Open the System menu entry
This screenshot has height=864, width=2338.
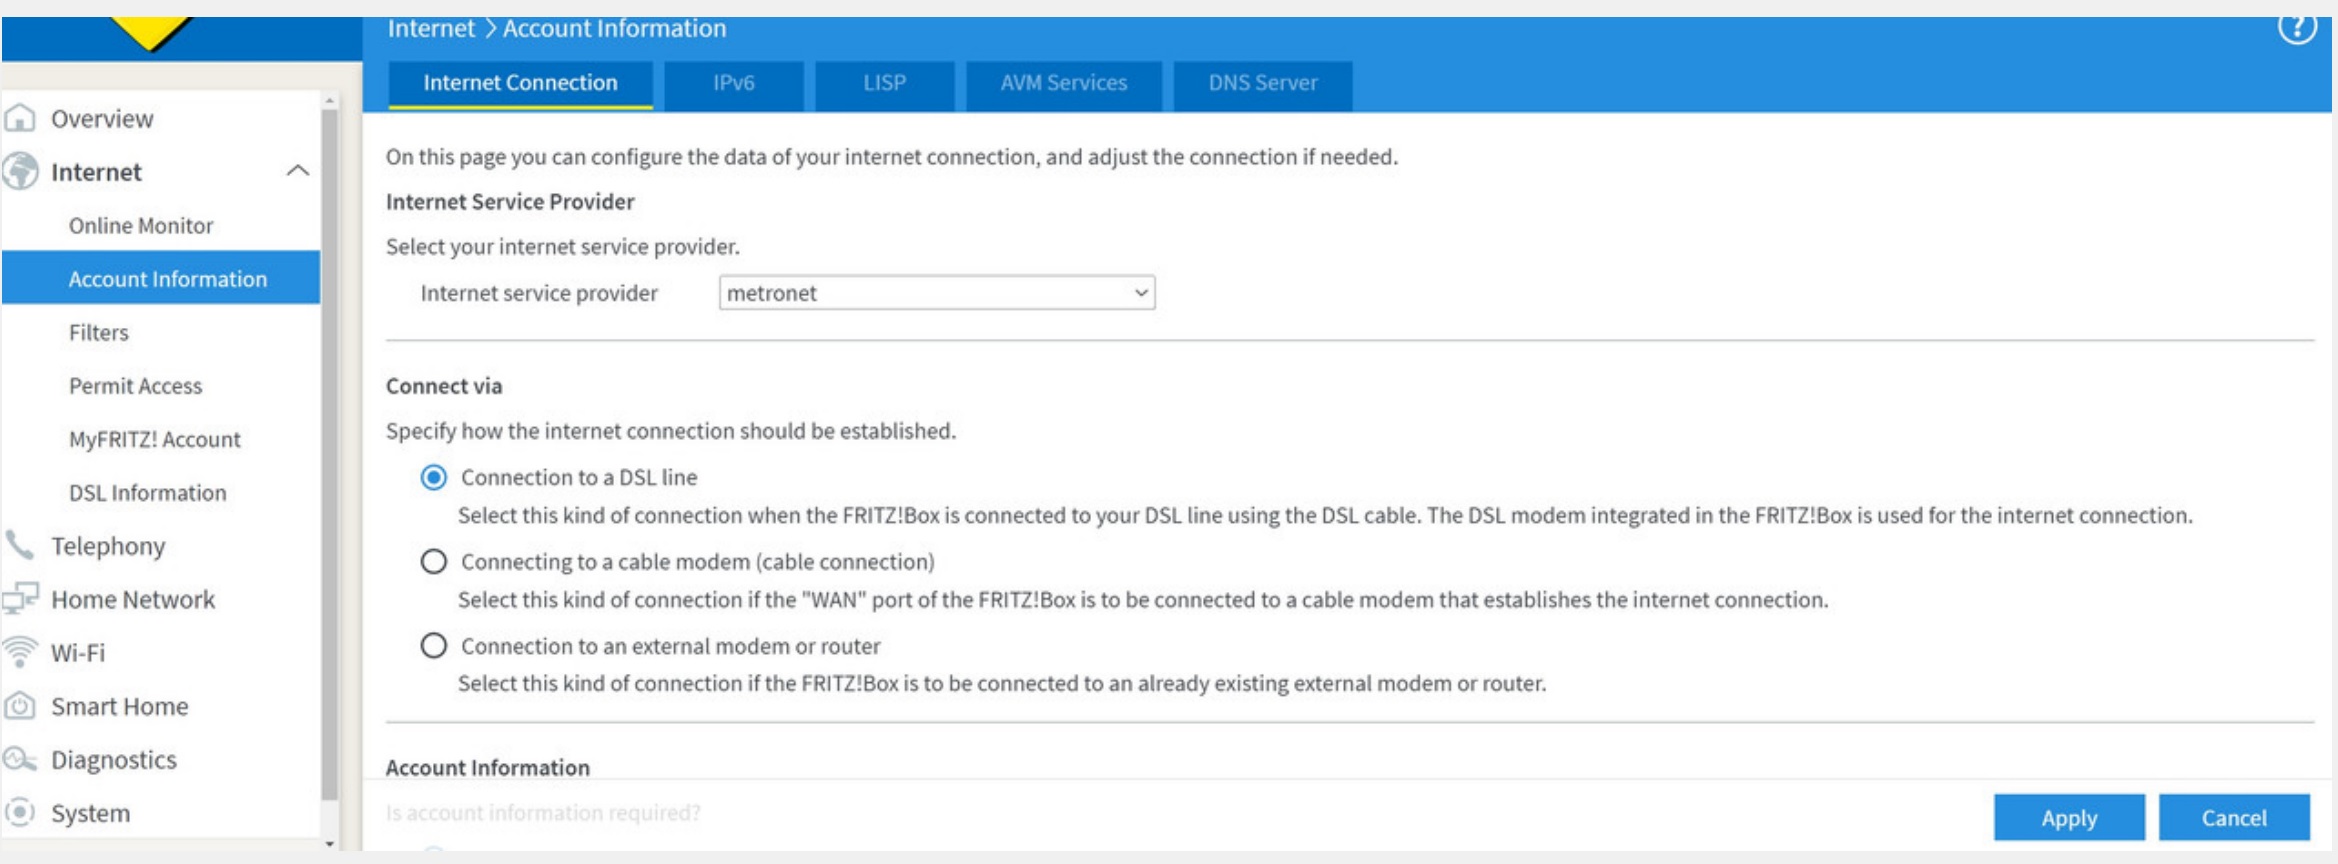[x=90, y=813]
